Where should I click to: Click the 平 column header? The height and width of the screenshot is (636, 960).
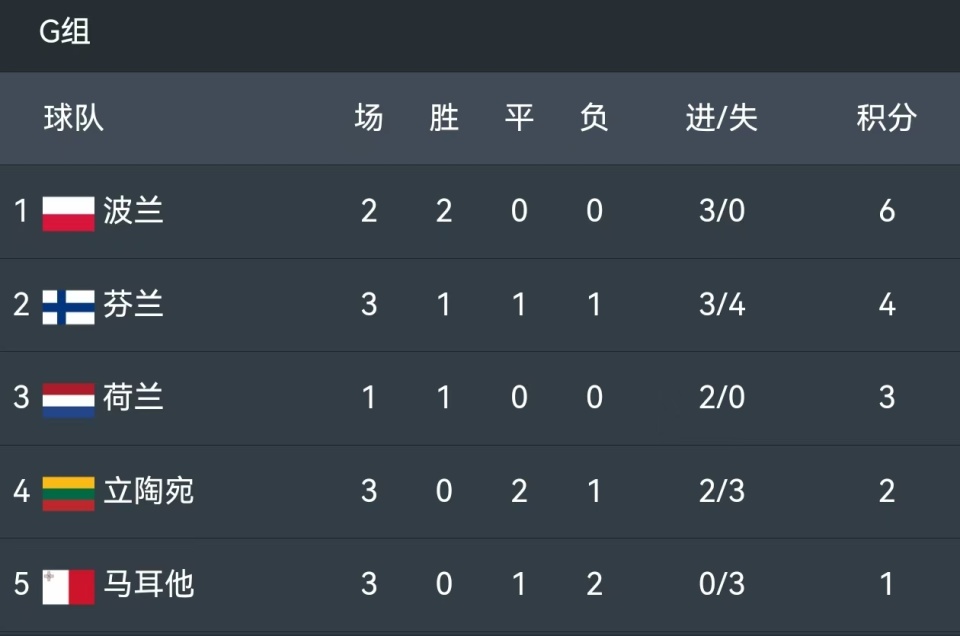[x=519, y=118]
